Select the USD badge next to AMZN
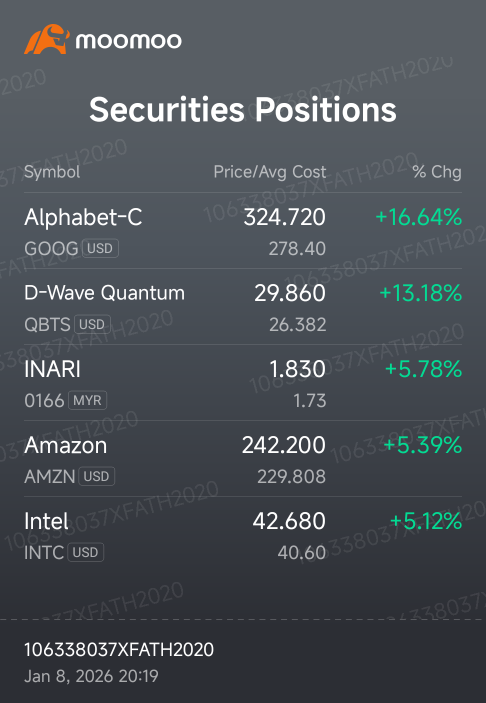Screen dimensions: 486x703 [x=96, y=476]
